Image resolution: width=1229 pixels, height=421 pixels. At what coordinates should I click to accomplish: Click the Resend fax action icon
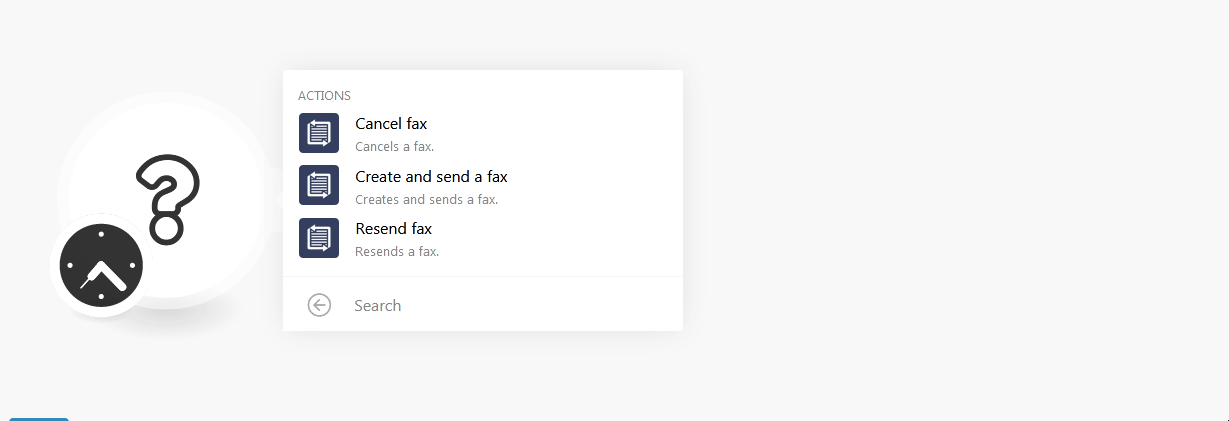click(319, 238)
